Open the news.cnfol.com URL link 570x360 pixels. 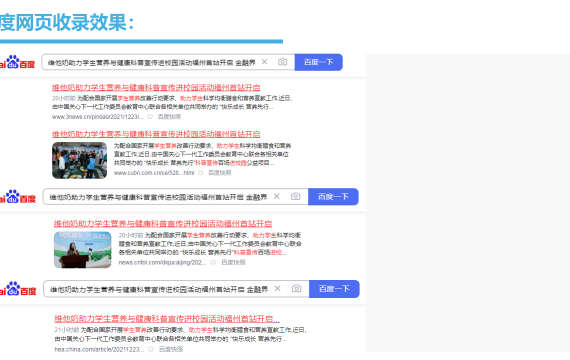162,262
